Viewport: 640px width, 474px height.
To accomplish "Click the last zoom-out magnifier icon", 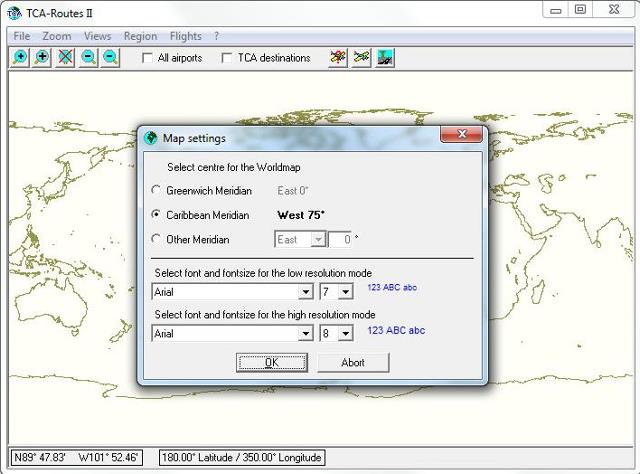I will (x=110, y=58).
